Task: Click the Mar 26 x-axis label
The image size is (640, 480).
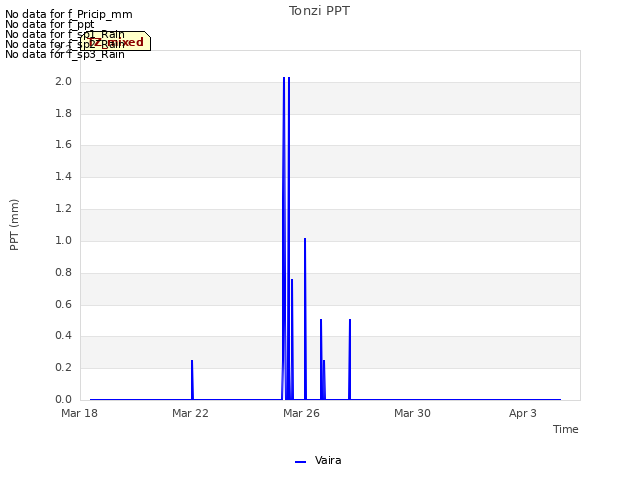Action: point(301,413)
